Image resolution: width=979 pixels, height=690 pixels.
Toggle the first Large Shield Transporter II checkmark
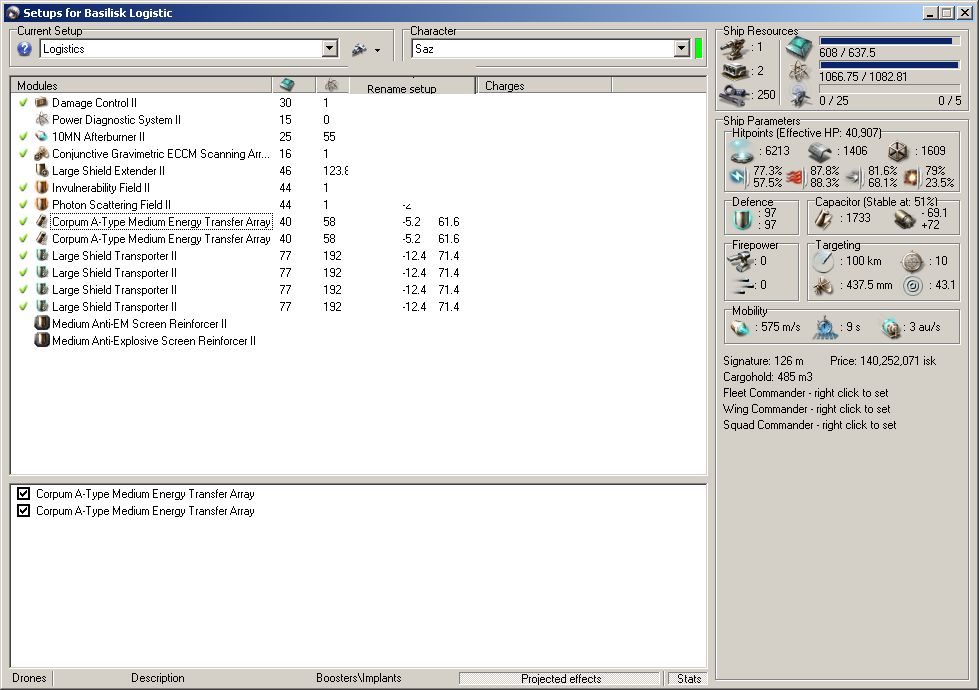23,255
